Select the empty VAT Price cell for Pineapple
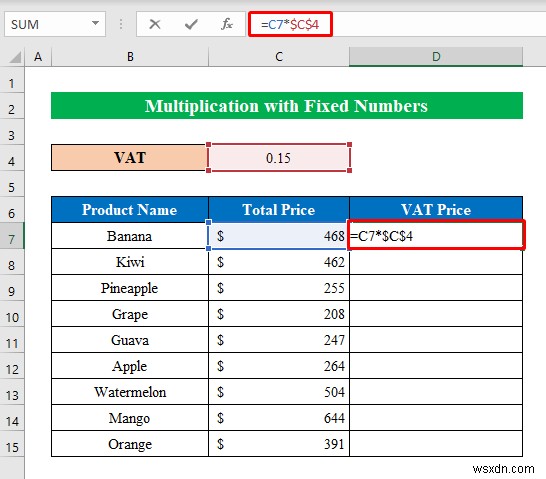Viewport: 546px width, 479px height. pyautogui.click(x=436, y=288)
